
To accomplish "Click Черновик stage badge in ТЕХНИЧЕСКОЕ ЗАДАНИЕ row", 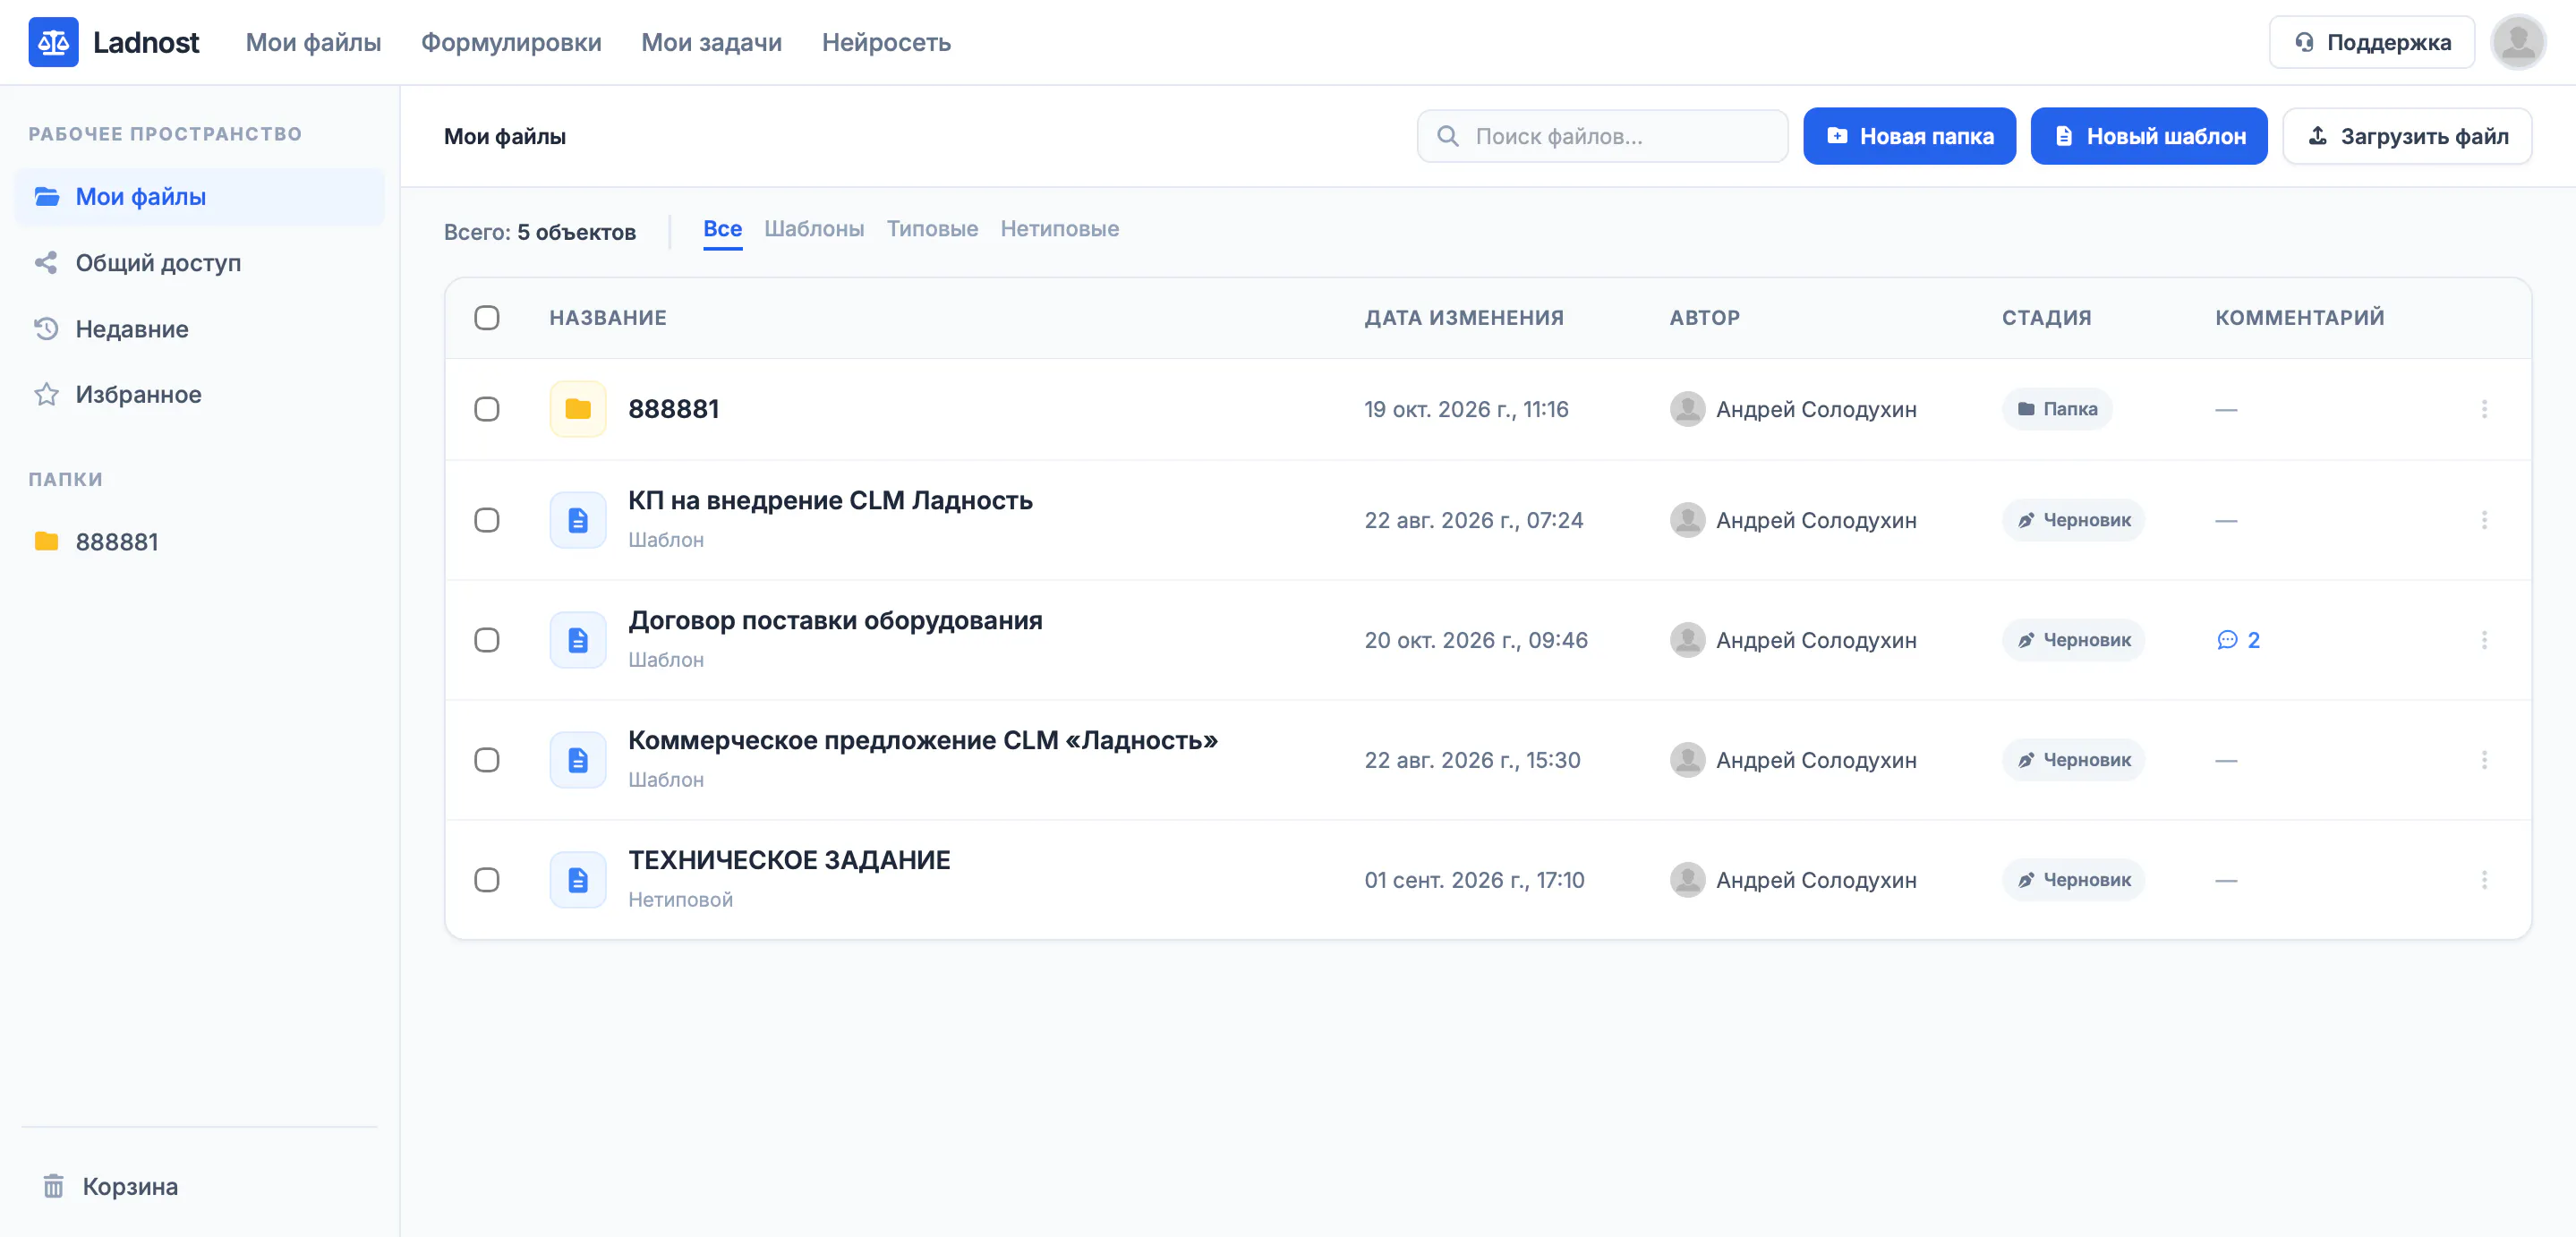I will 2073,880.
